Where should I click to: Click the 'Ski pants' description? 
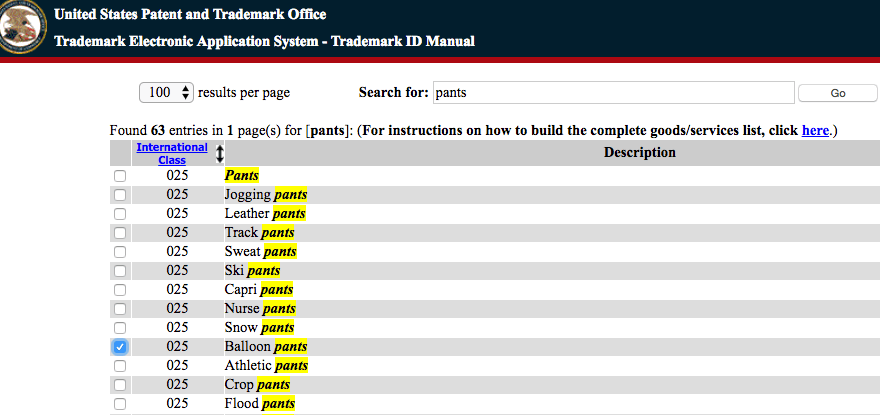[x=253, y=271]
